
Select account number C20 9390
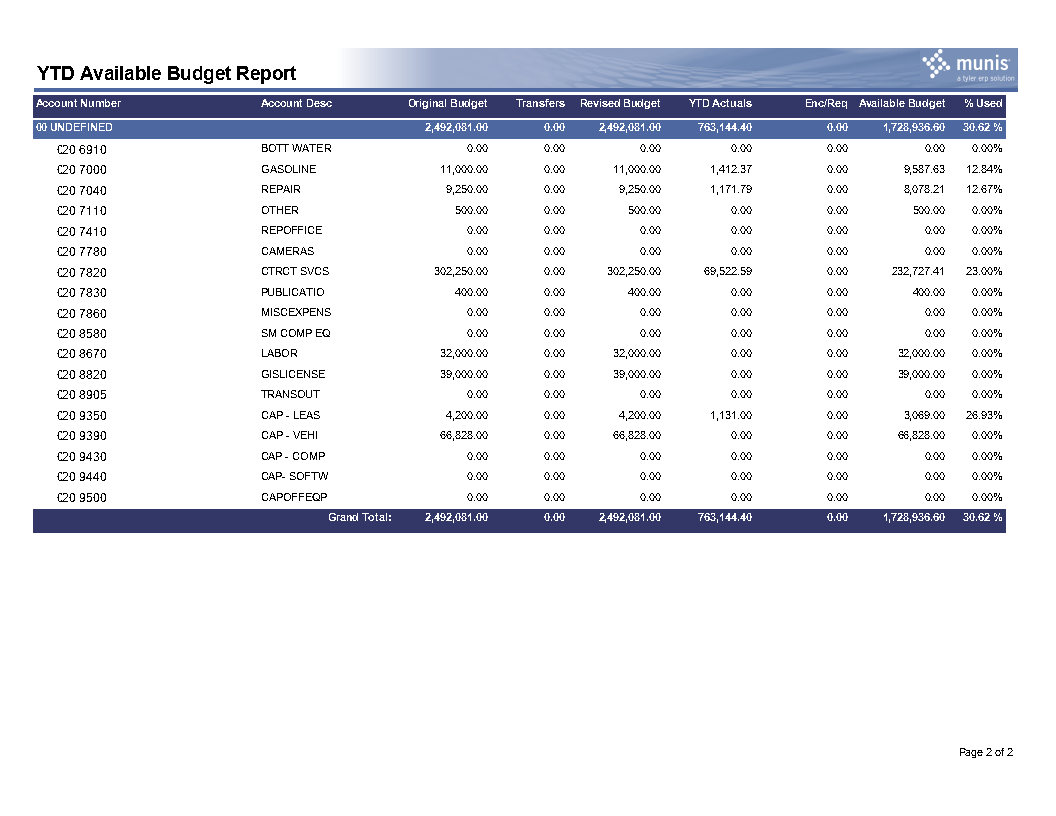(x=82, y=436)
